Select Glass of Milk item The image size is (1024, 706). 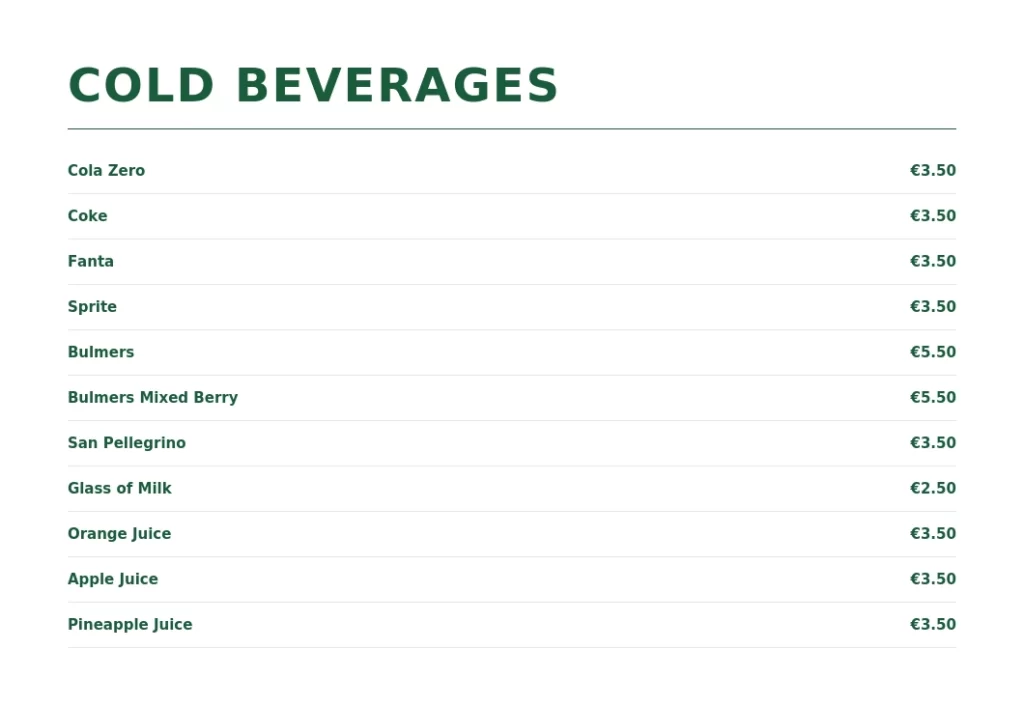120,489
